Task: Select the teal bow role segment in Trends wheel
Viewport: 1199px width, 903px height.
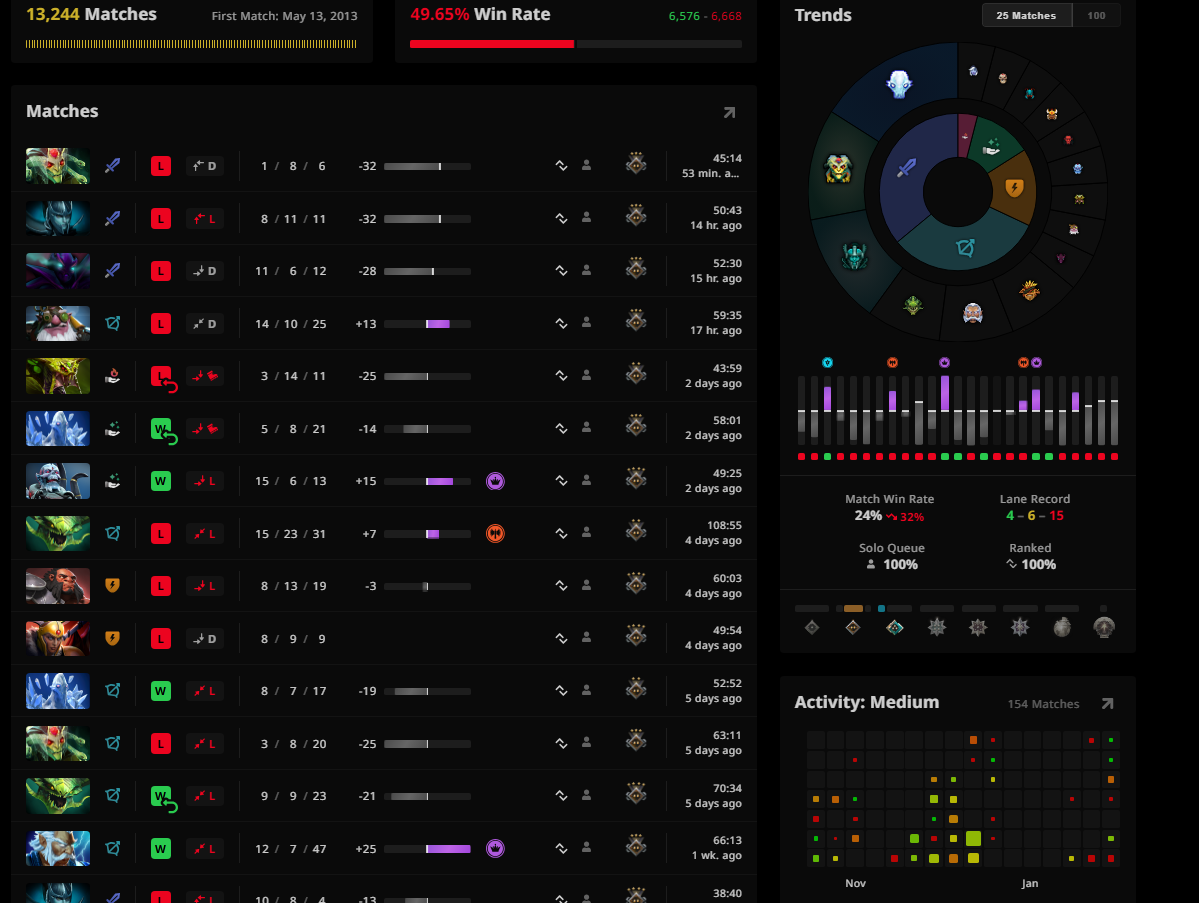Action: pos(965,247)
